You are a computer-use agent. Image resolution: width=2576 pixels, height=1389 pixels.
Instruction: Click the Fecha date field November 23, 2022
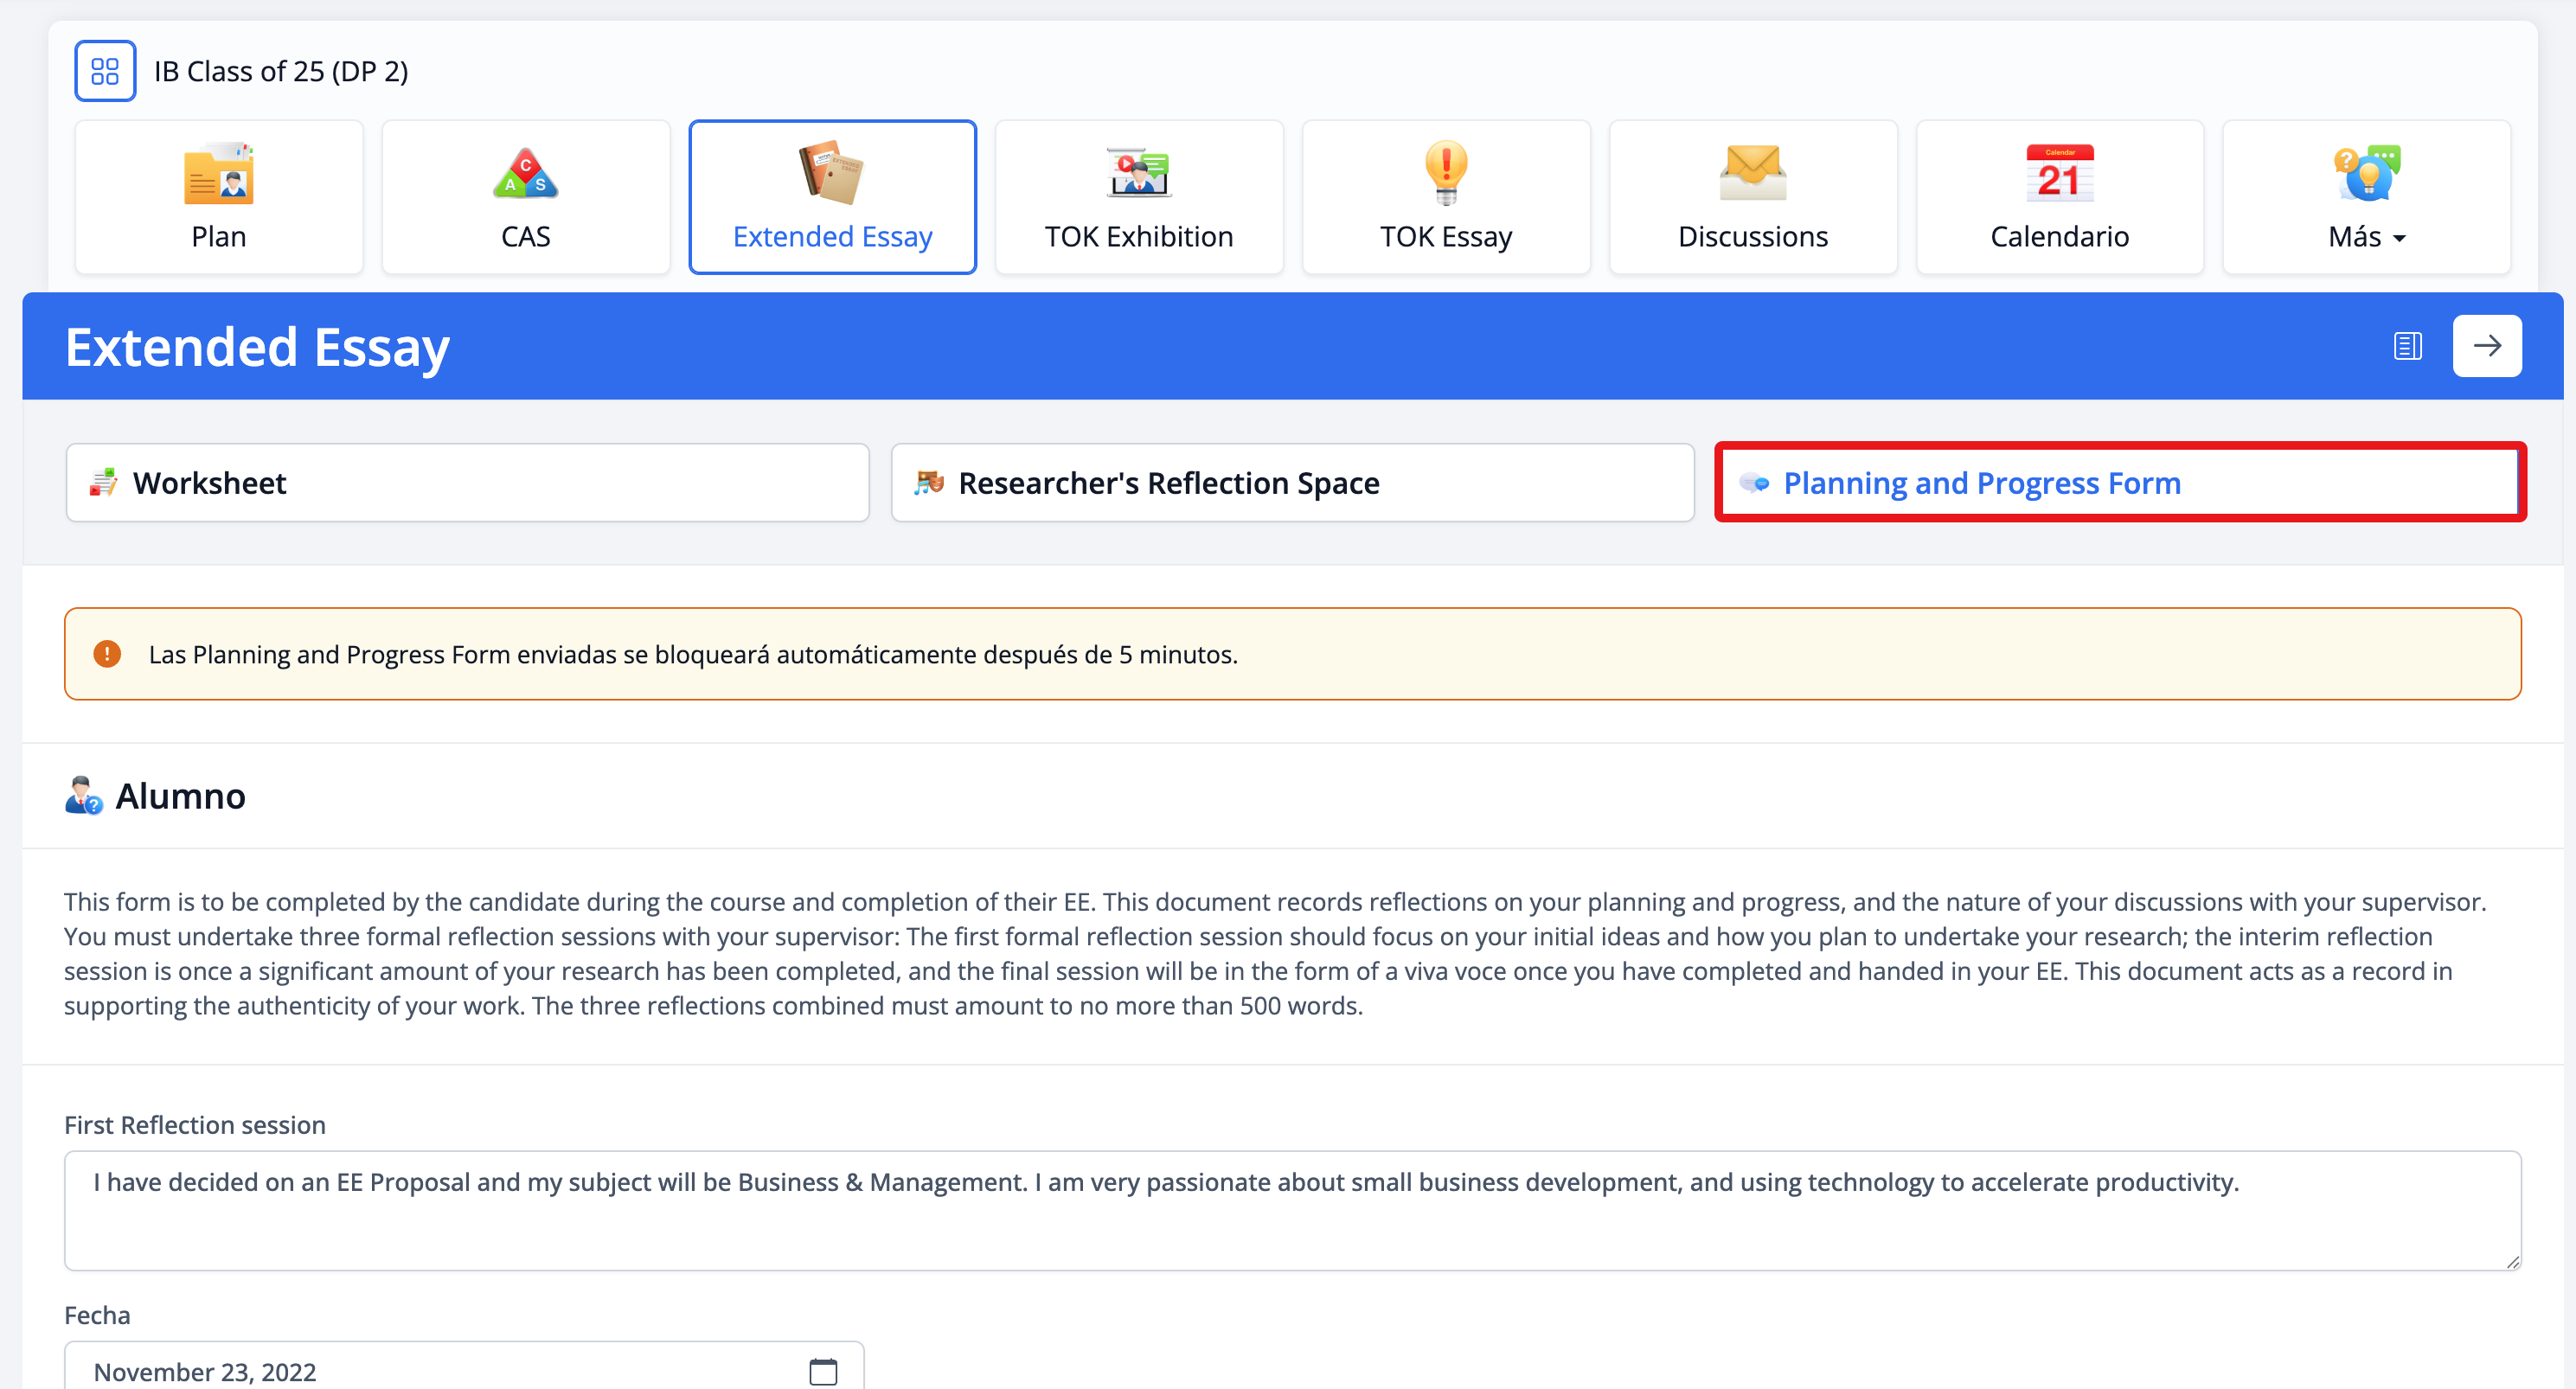click(440, 1371)
